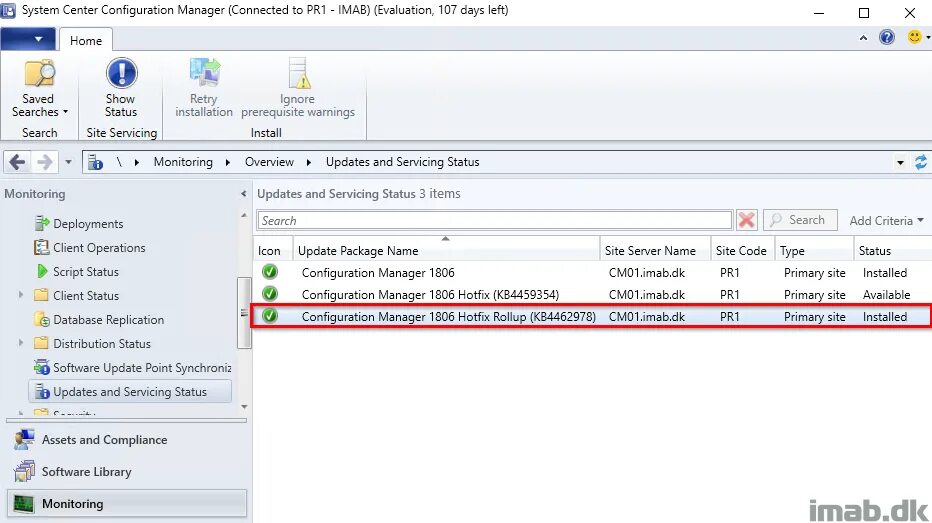Click the Back navigation arrow
This screenshot has height=523, width=932.
point(17,162)
